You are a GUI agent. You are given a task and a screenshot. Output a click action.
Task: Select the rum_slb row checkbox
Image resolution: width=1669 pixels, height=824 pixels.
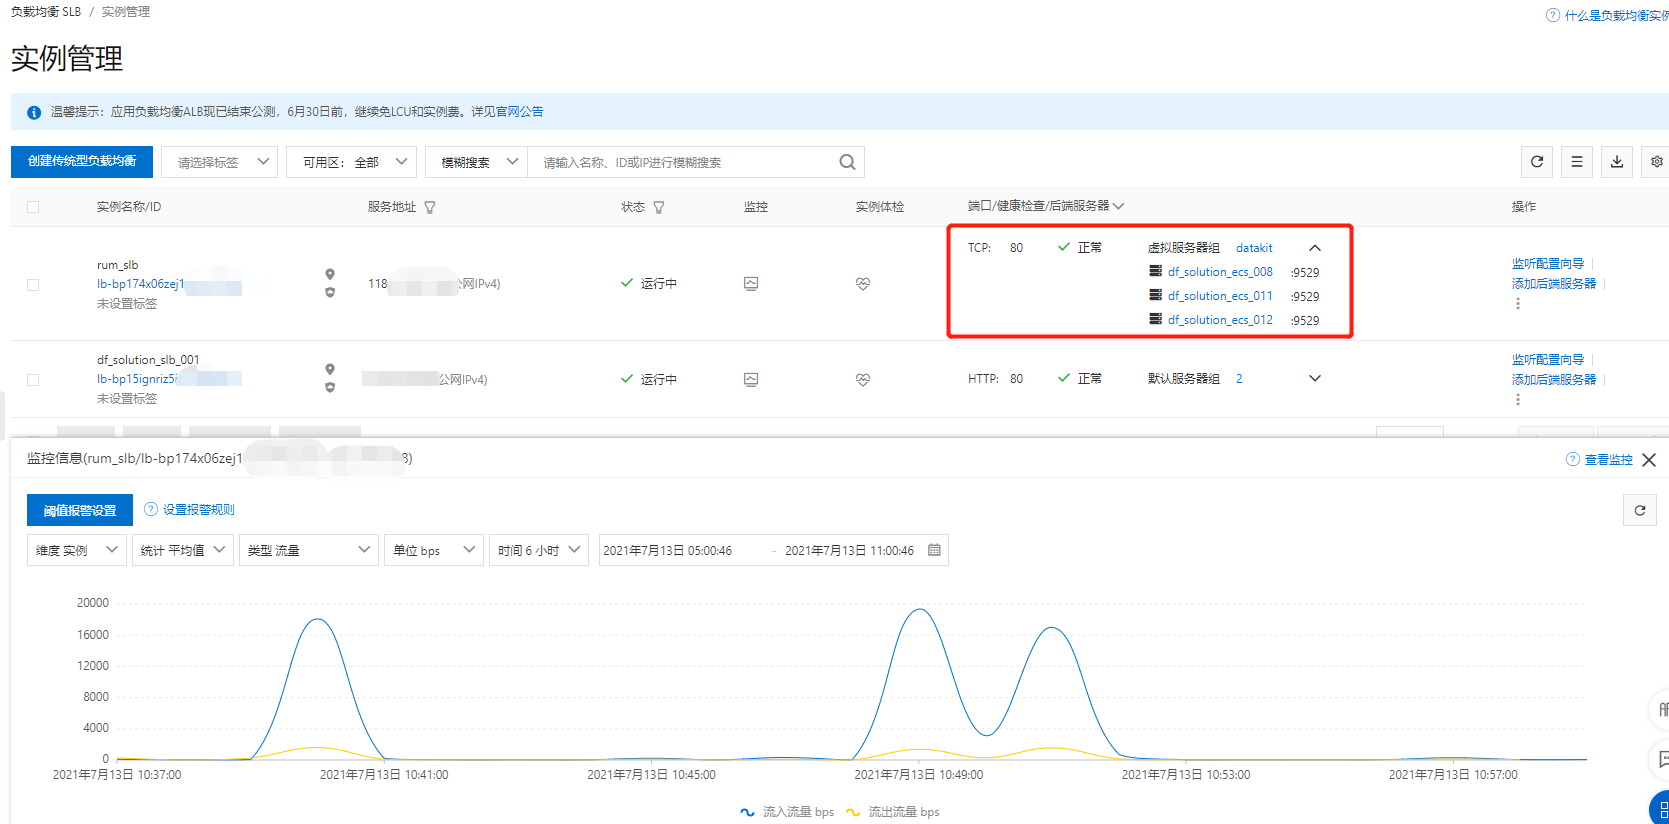tap(33, 285)
